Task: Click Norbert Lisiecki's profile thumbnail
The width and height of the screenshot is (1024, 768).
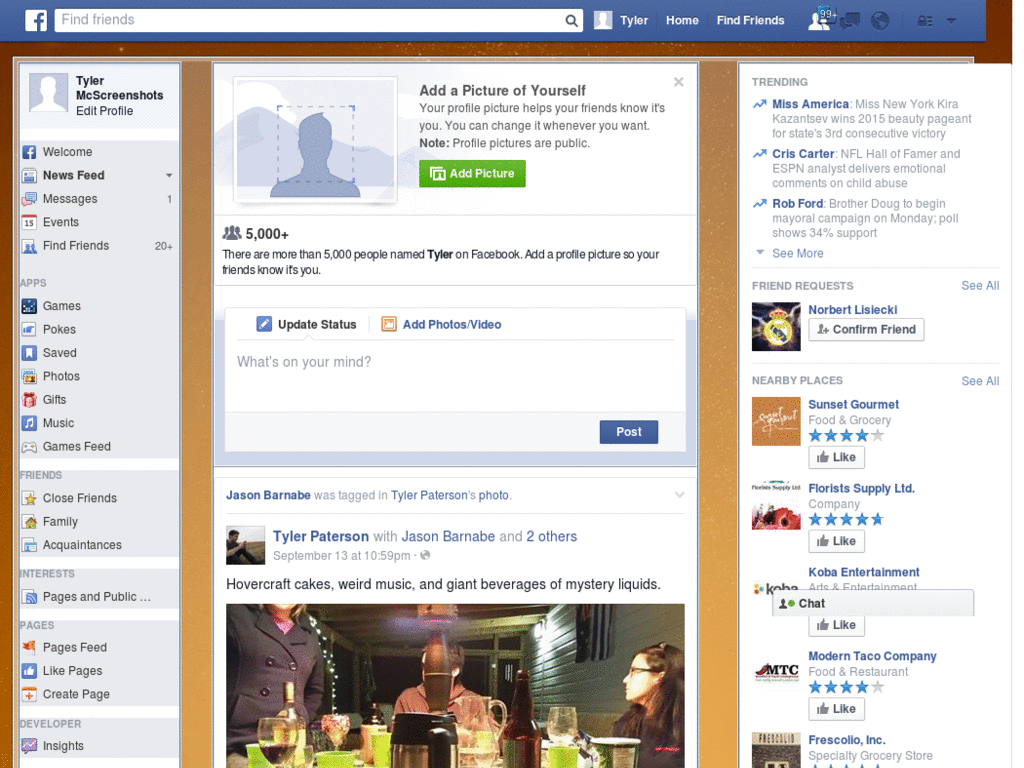Action: click(776, 327)
